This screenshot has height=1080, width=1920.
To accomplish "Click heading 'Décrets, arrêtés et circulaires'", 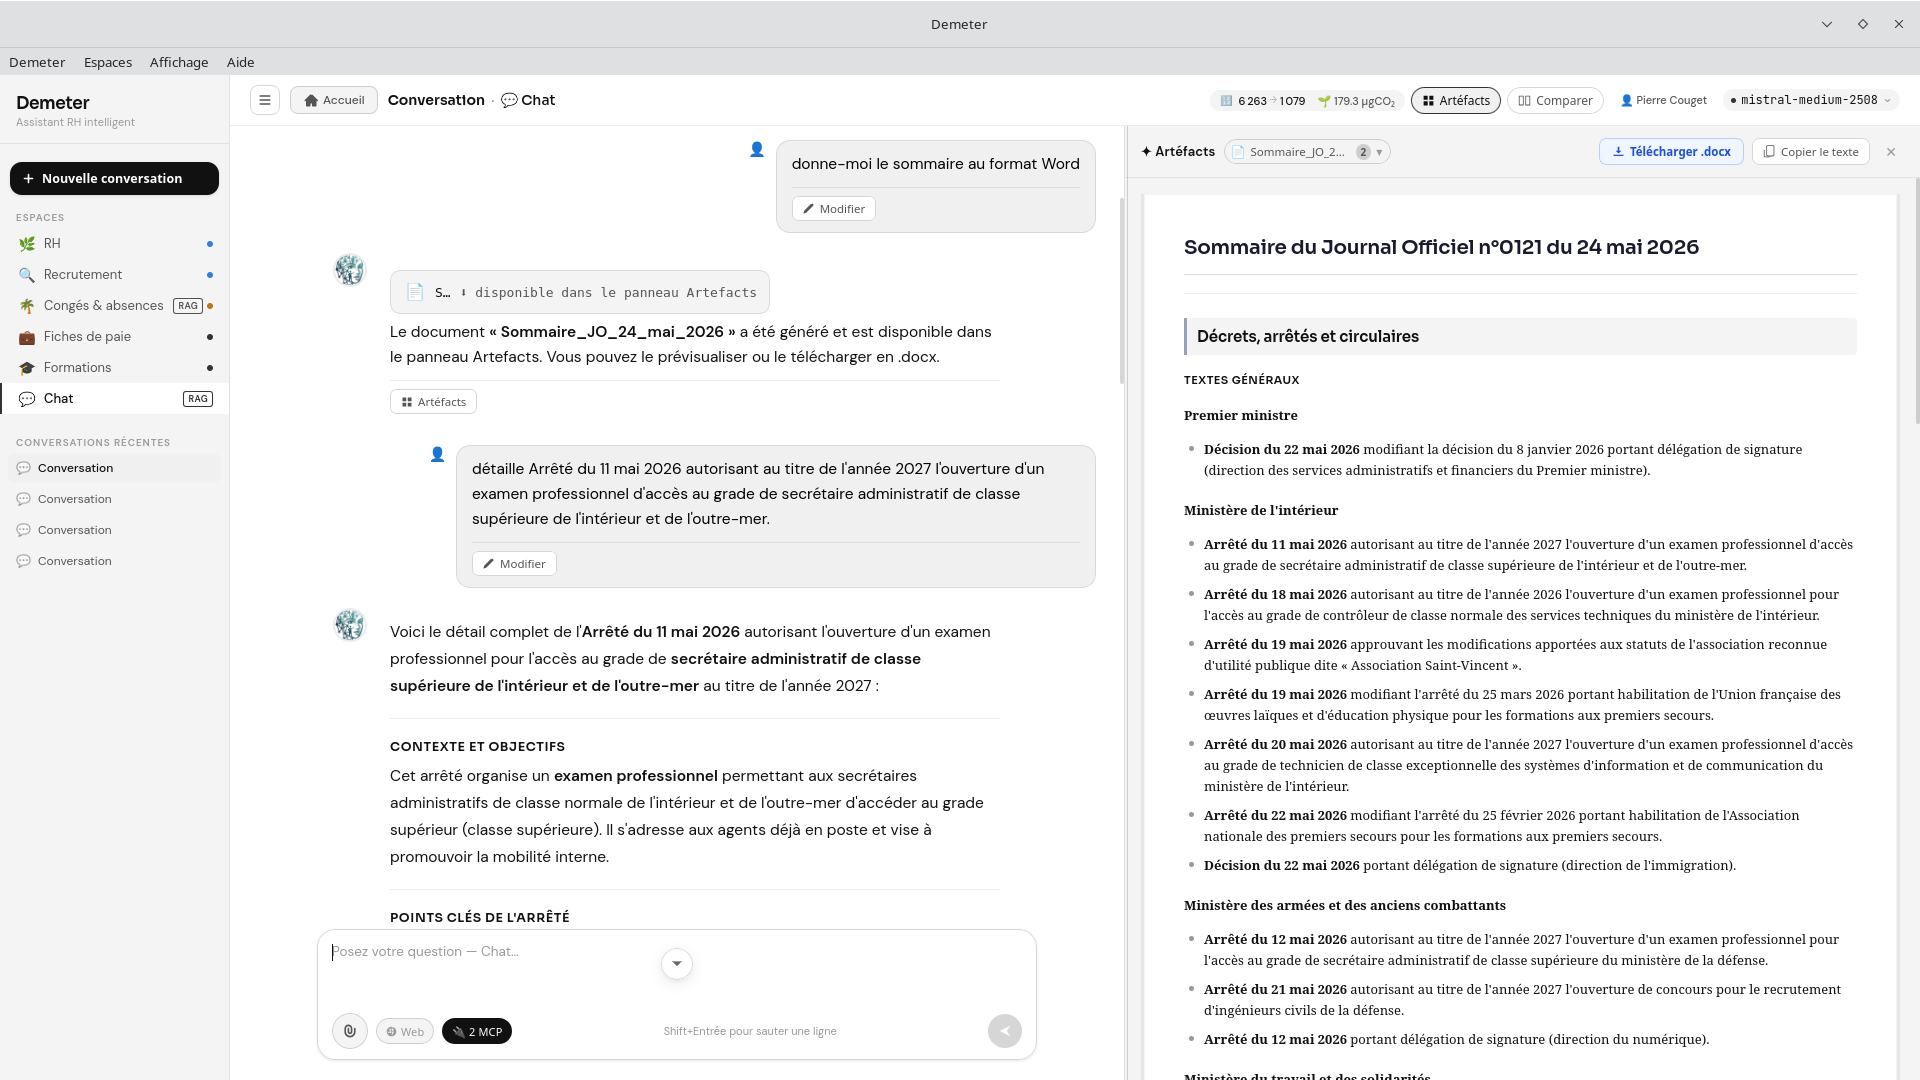I will point(1307,337).
